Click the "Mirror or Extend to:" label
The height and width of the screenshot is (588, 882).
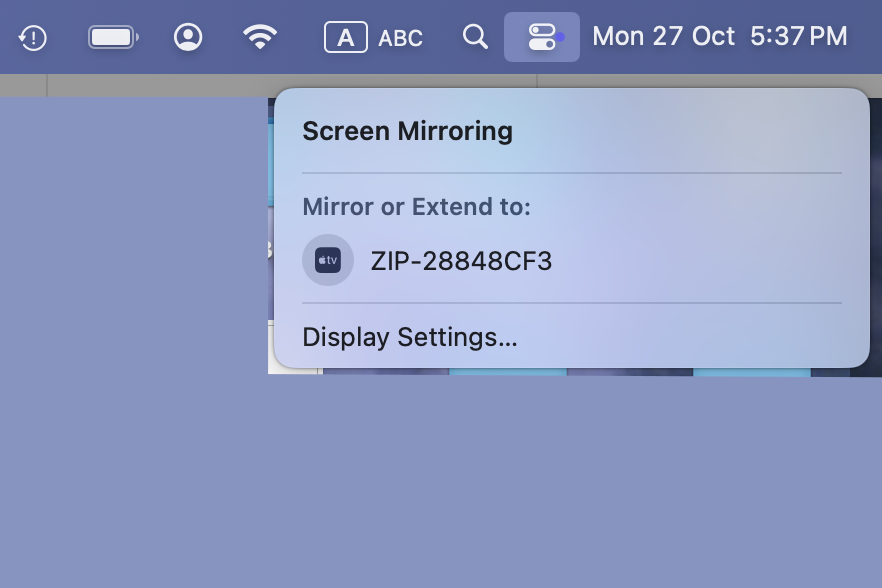(416, 207)
